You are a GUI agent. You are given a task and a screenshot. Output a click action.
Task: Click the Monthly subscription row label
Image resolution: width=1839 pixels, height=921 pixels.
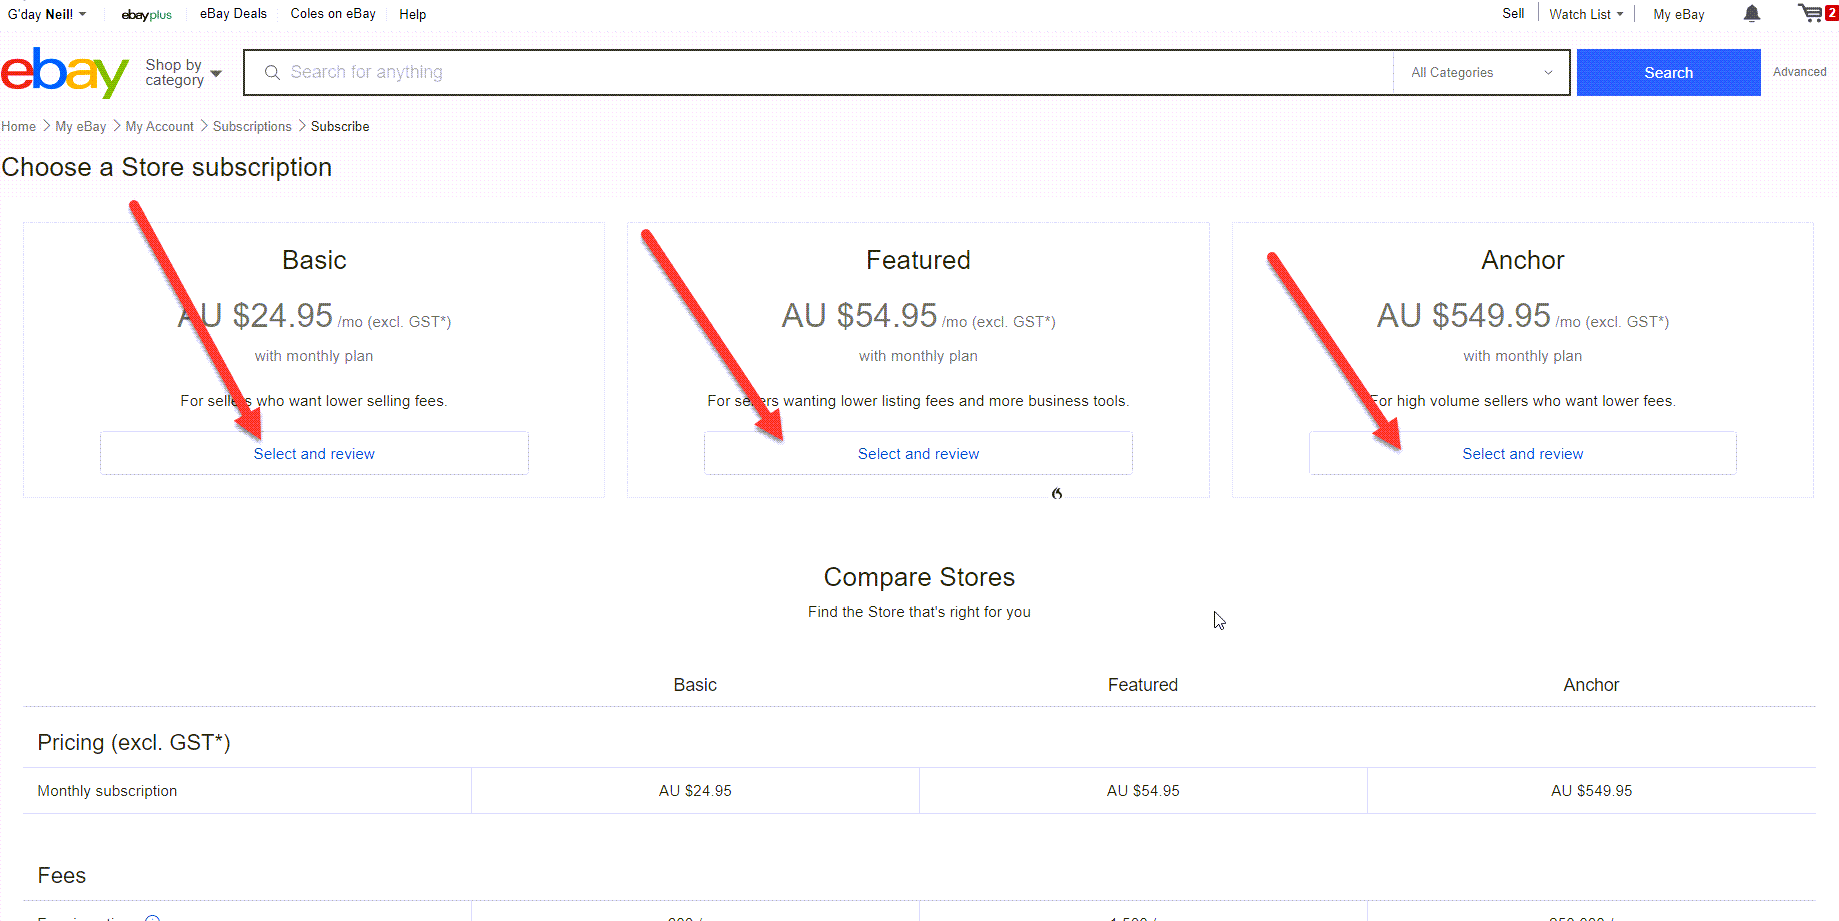click(107, 791)
